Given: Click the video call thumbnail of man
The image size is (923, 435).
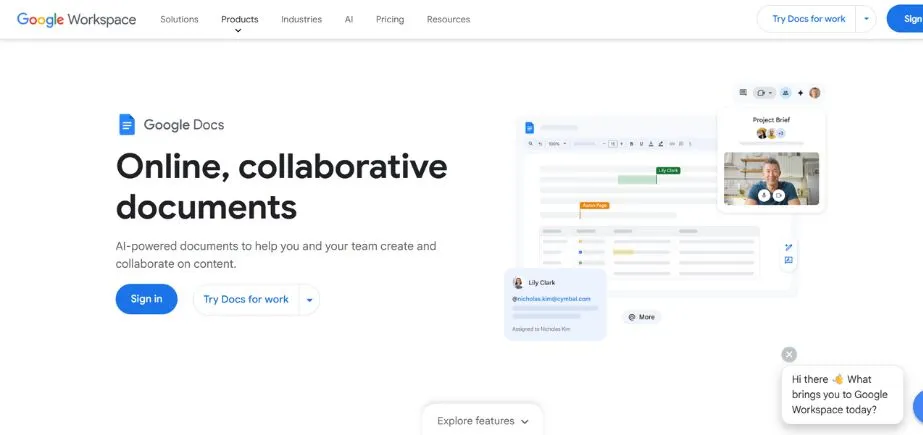Looking at the screenshot, I should [x=771, y=178].
